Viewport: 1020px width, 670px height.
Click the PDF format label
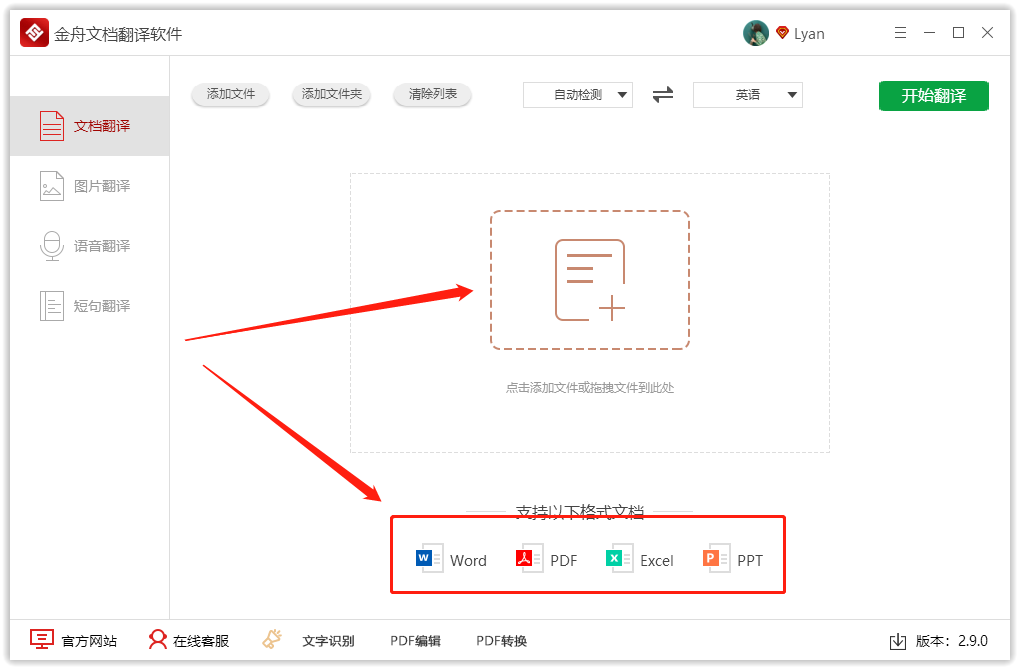(x=563, y=561)
